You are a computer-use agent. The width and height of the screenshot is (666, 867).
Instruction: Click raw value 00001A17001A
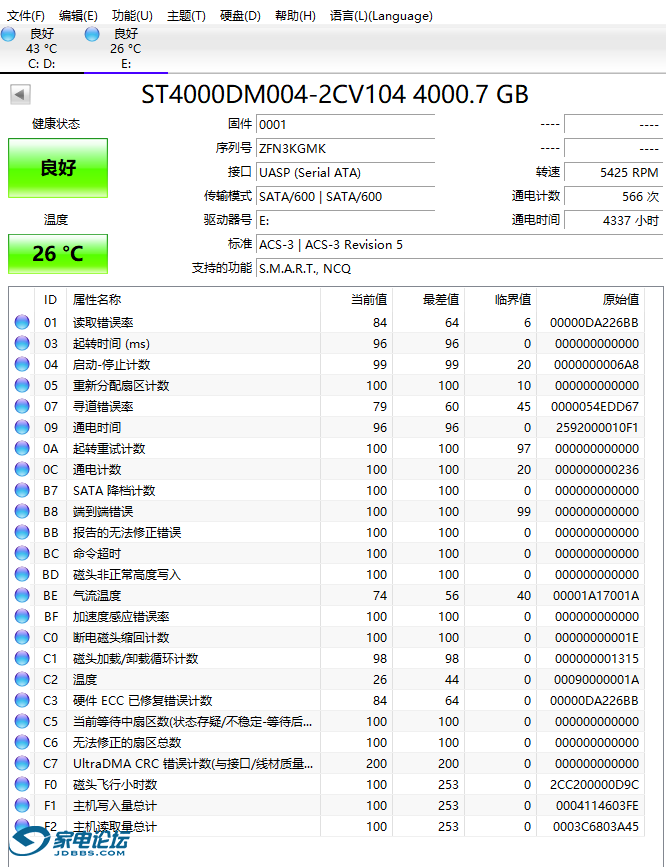click(596, 596)
